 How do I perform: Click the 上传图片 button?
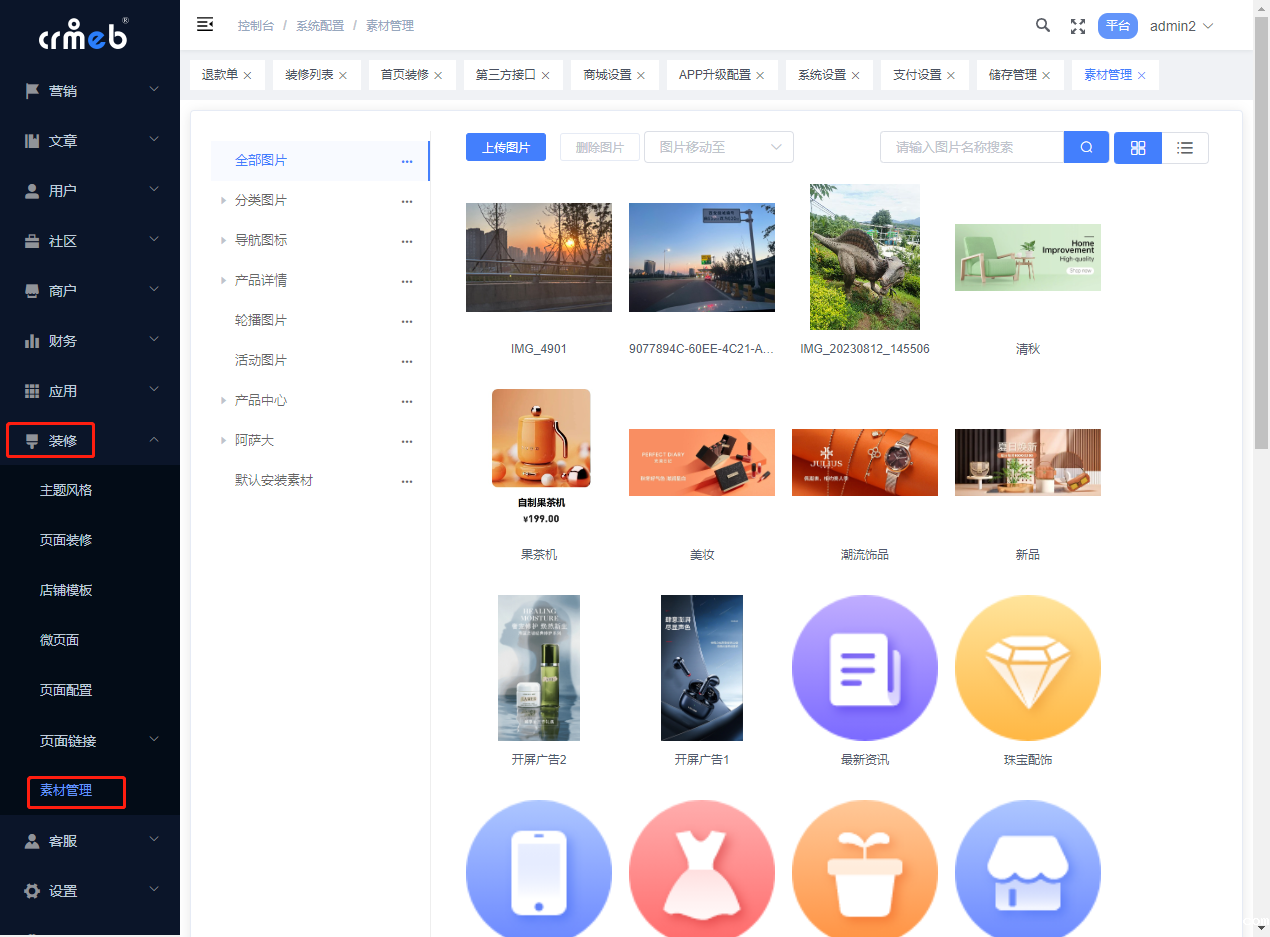coord(505,147)
